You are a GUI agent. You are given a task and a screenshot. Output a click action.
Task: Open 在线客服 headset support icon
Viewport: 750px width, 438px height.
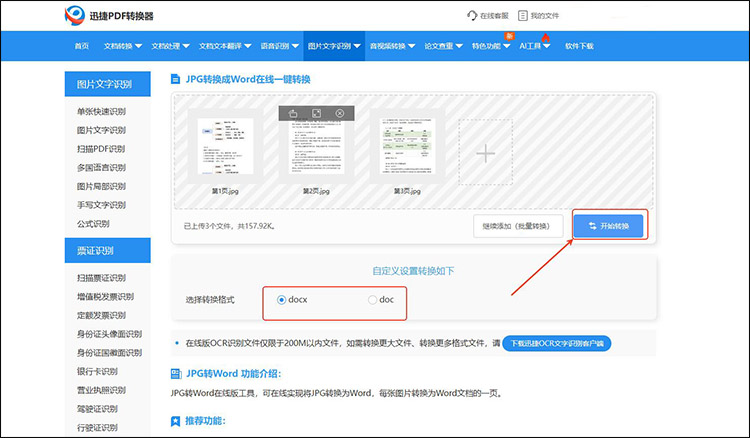point(472,16)
